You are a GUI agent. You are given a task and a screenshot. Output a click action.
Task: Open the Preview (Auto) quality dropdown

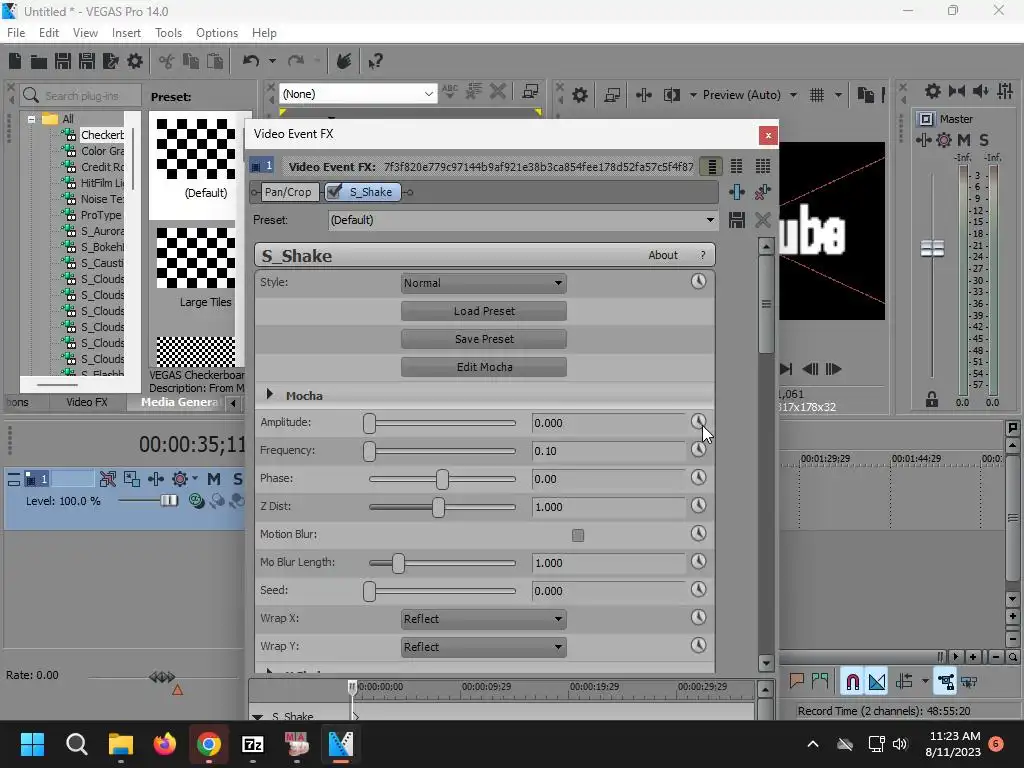tap(749, 95)
